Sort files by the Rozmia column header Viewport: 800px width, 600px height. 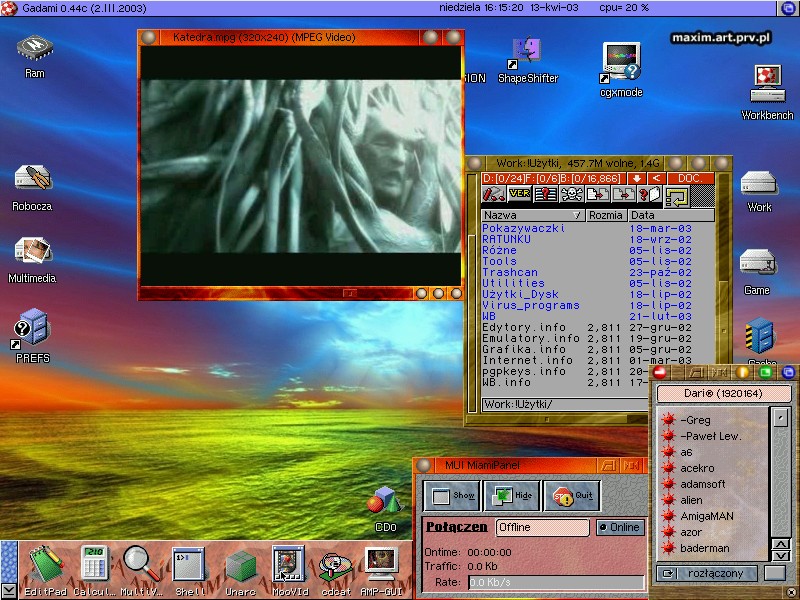(x=606, y=215)
